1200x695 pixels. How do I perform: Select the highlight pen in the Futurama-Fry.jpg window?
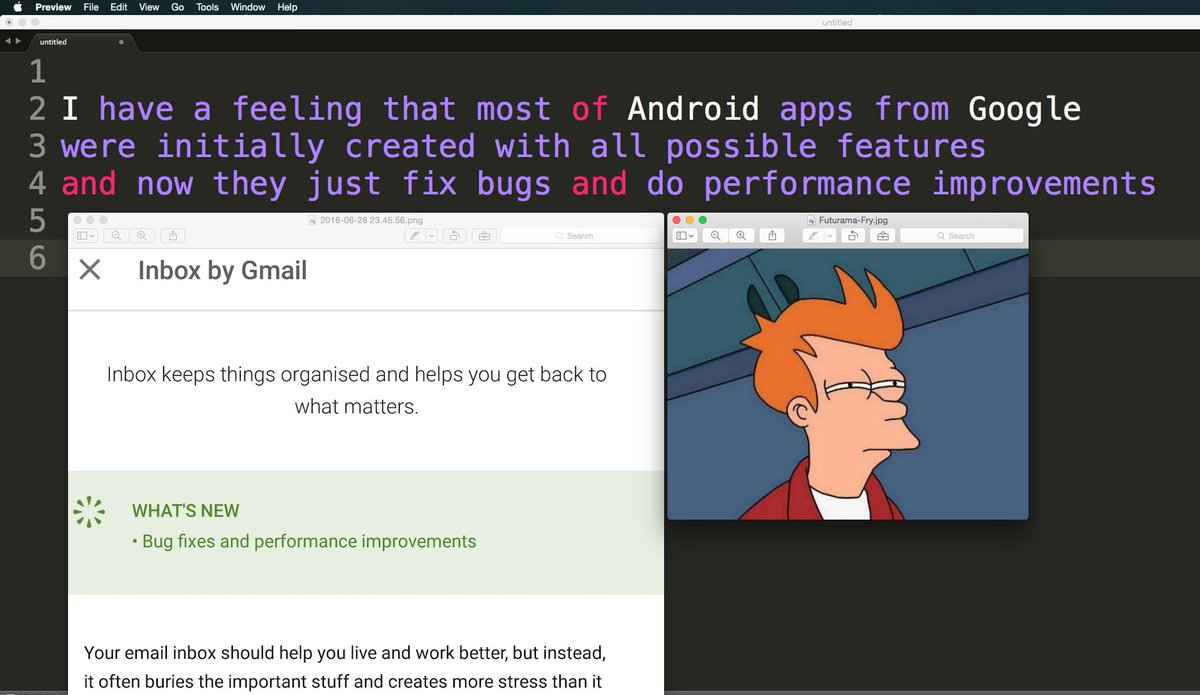pos(814,236)
